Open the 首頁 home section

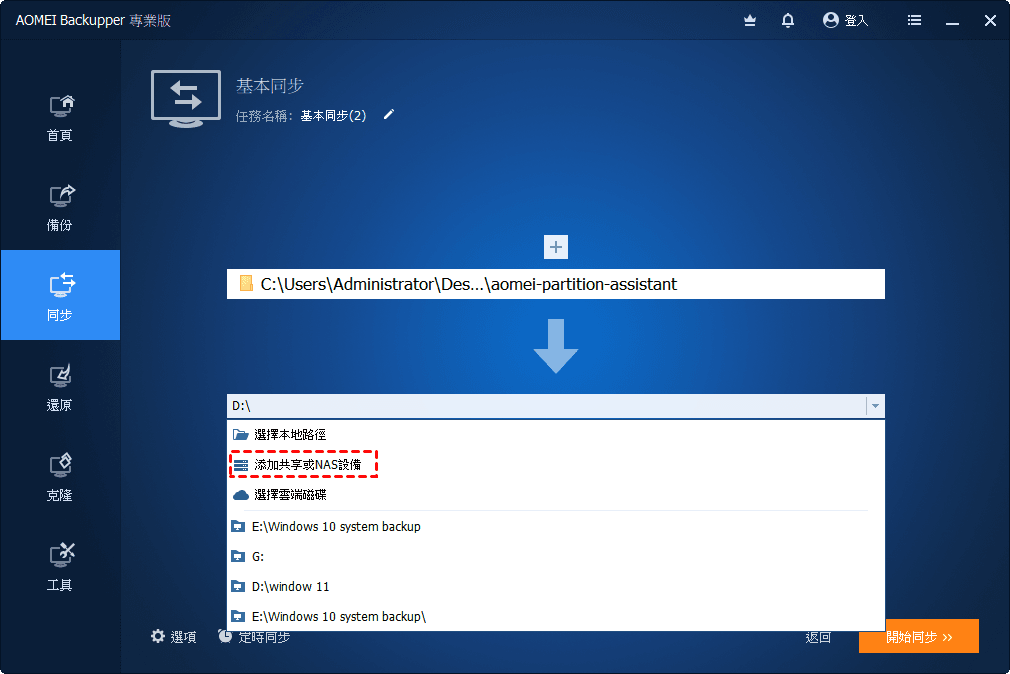click(60, 118)
